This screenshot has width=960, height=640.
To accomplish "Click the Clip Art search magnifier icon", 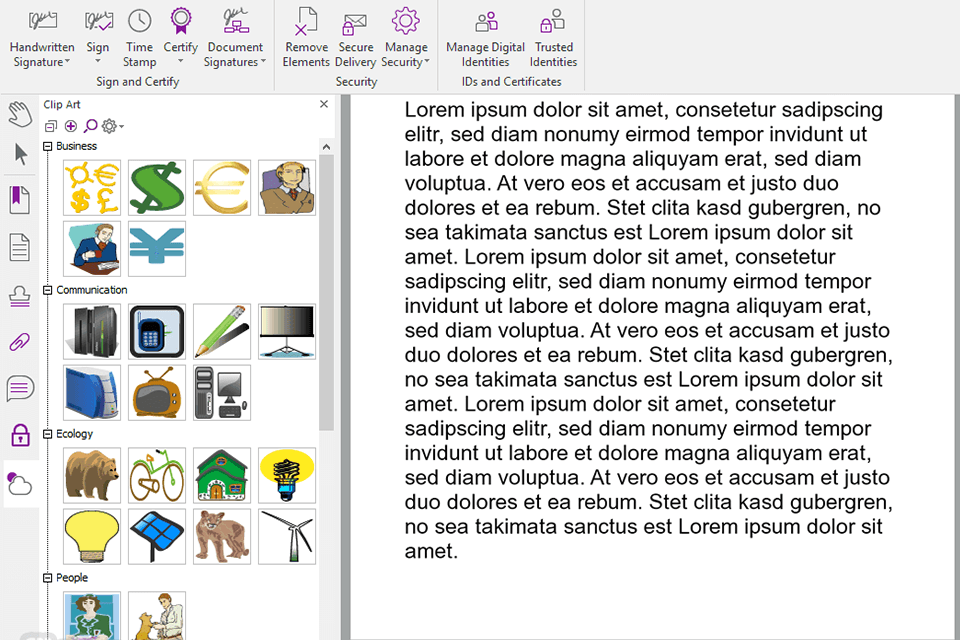I will coord(90,126).
